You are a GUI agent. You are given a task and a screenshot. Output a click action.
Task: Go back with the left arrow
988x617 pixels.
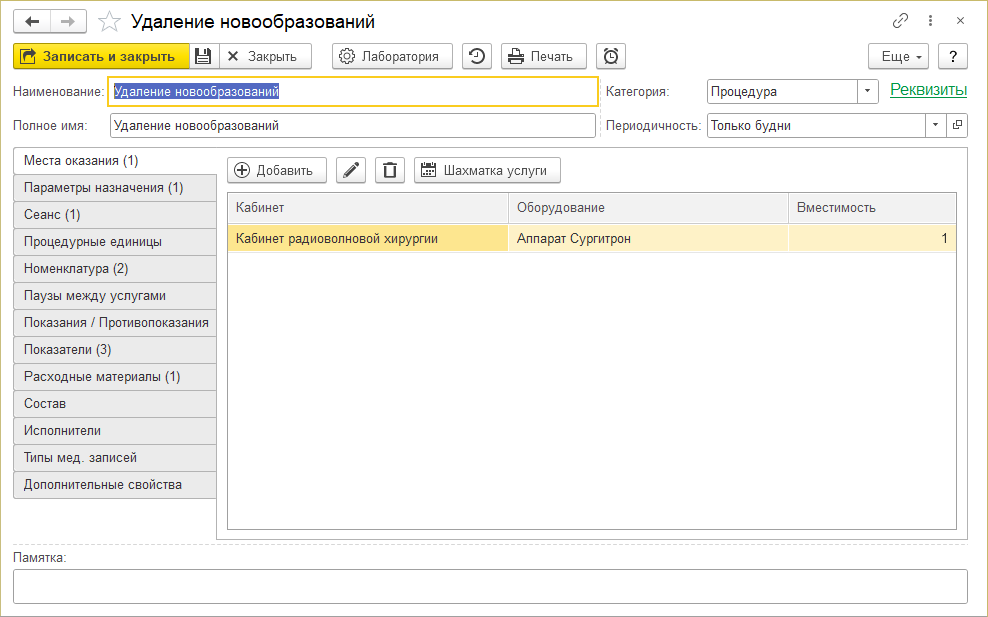click(32, 21)
